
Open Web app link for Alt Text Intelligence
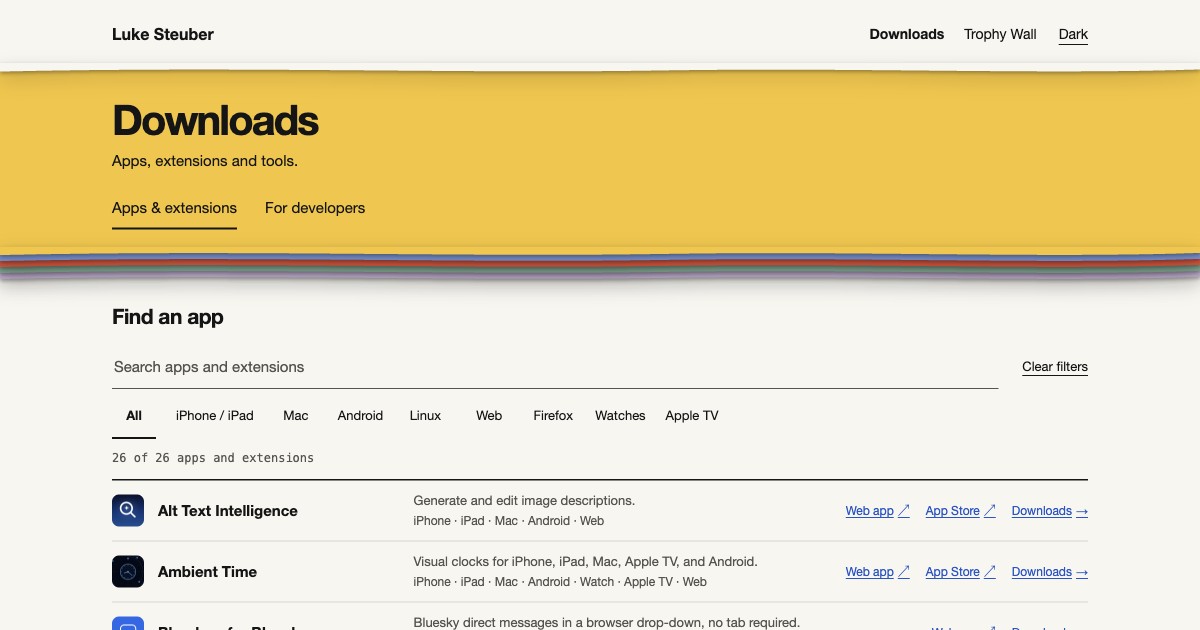[x=877, y=511]
